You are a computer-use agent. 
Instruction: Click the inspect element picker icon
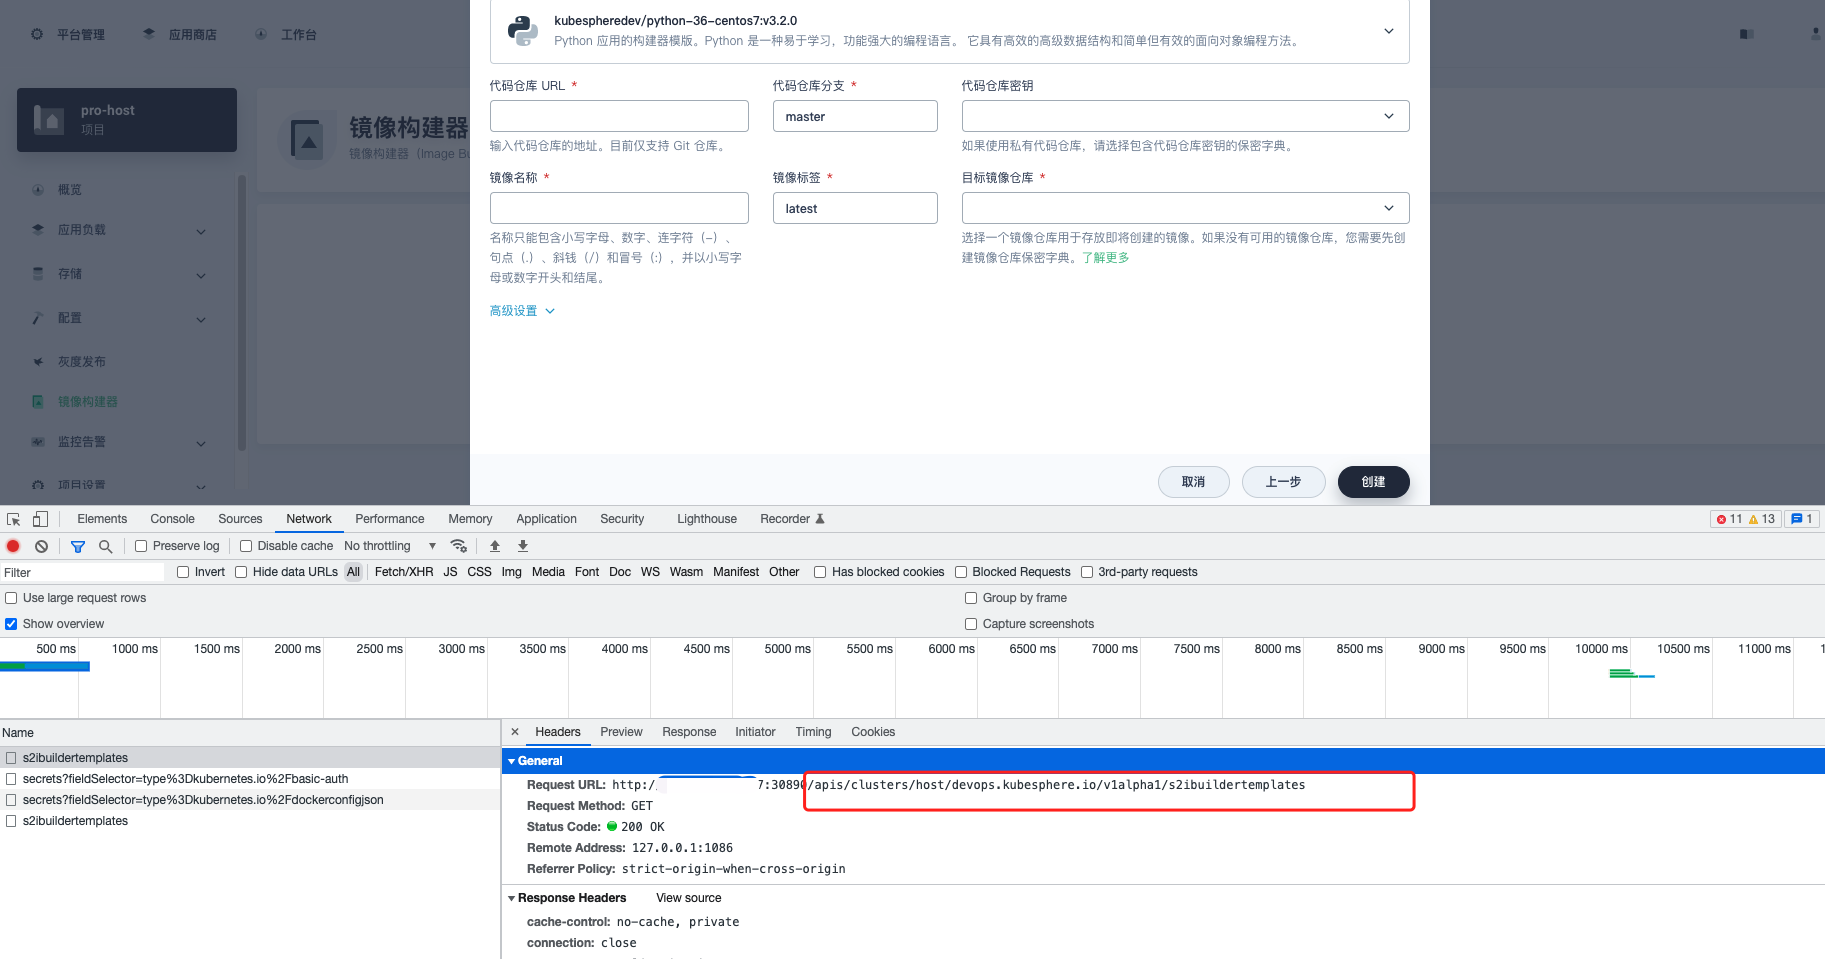pos(14,519)
